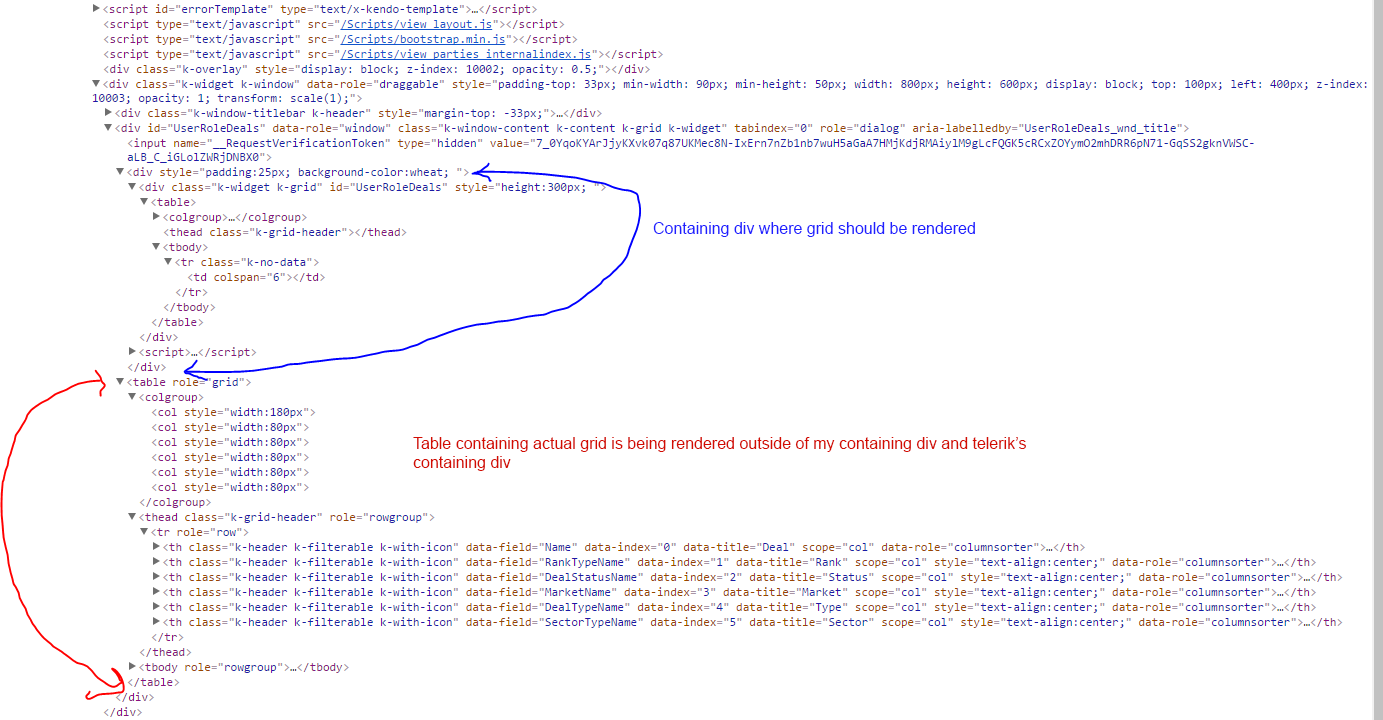Collapse the k-no-data tr node

168,262
